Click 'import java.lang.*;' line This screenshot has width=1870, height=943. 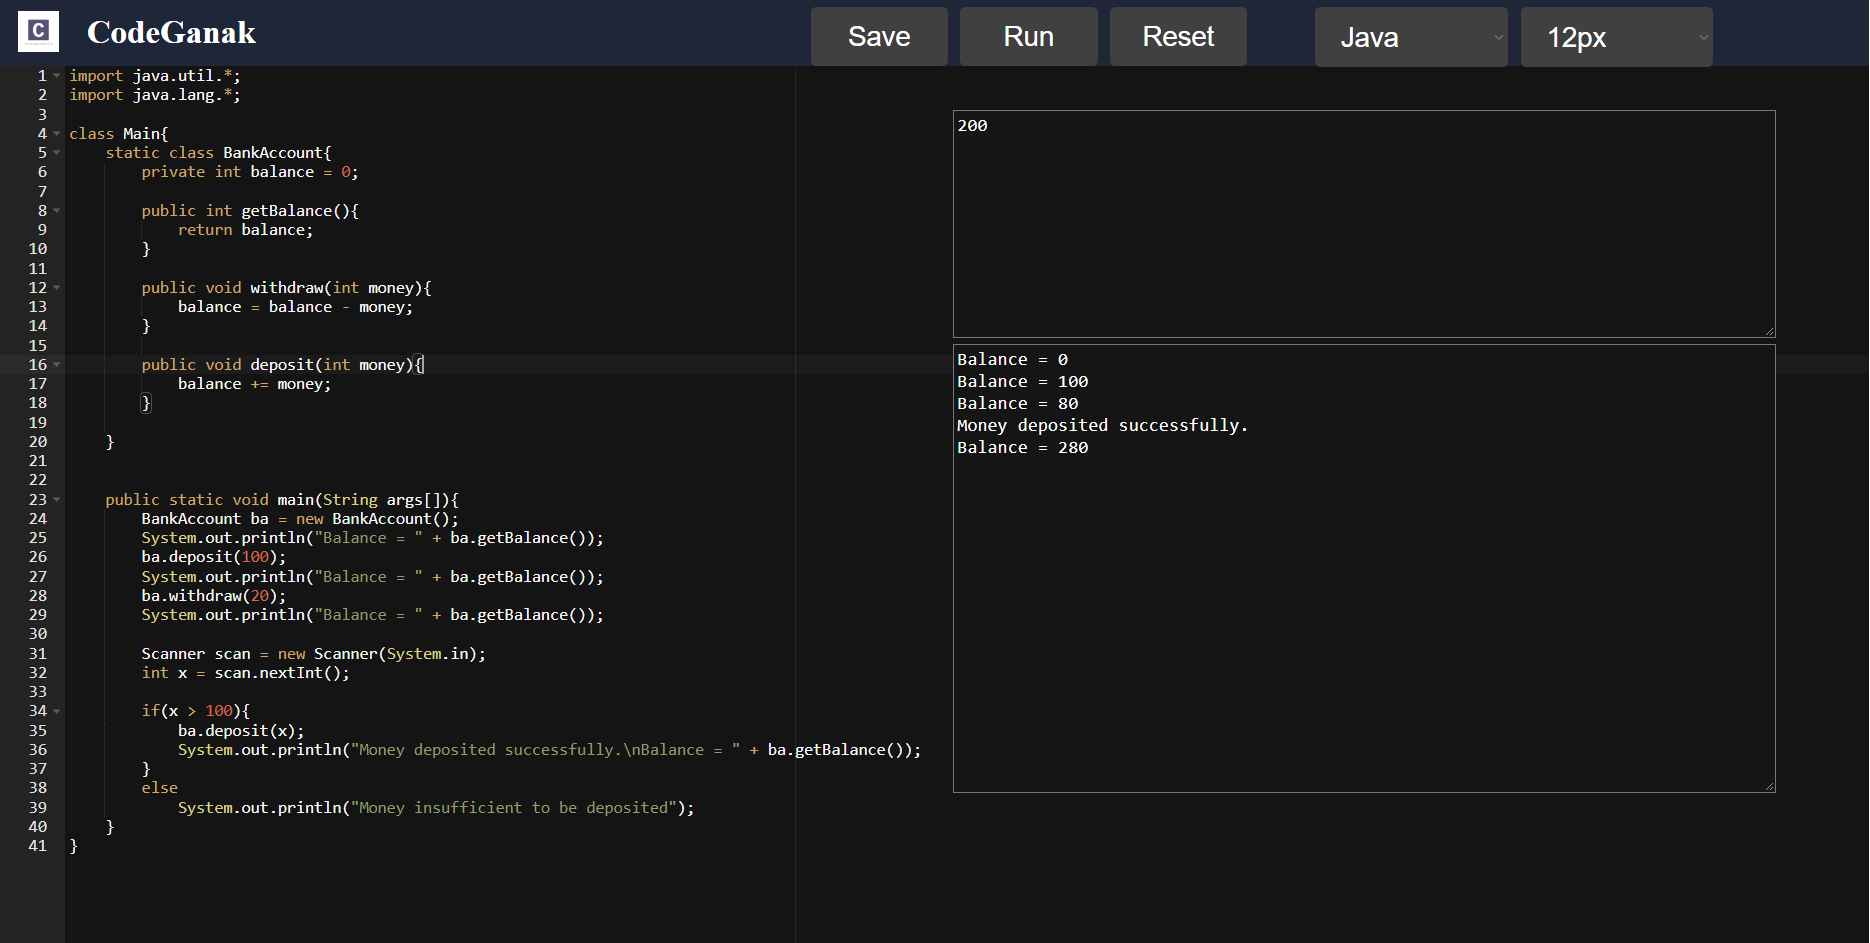(155, 95)
